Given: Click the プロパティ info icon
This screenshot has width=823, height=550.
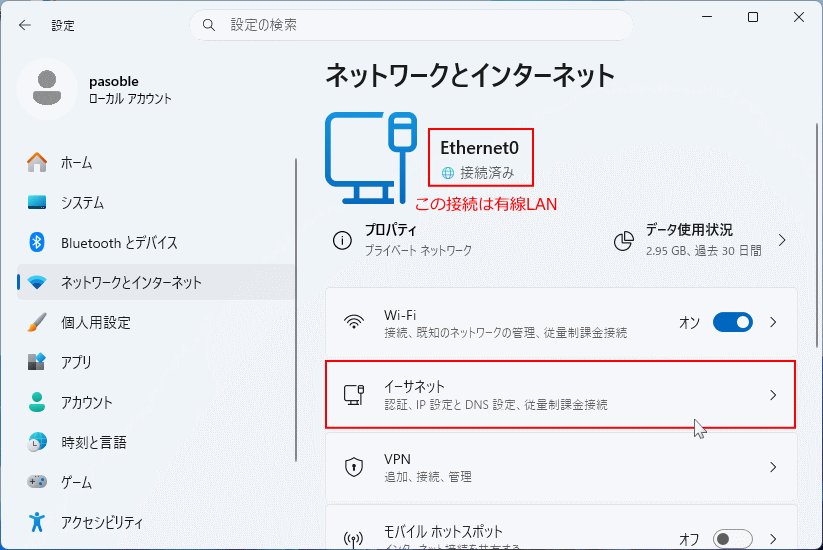Looking at the screenshot, I should point(342,240).
